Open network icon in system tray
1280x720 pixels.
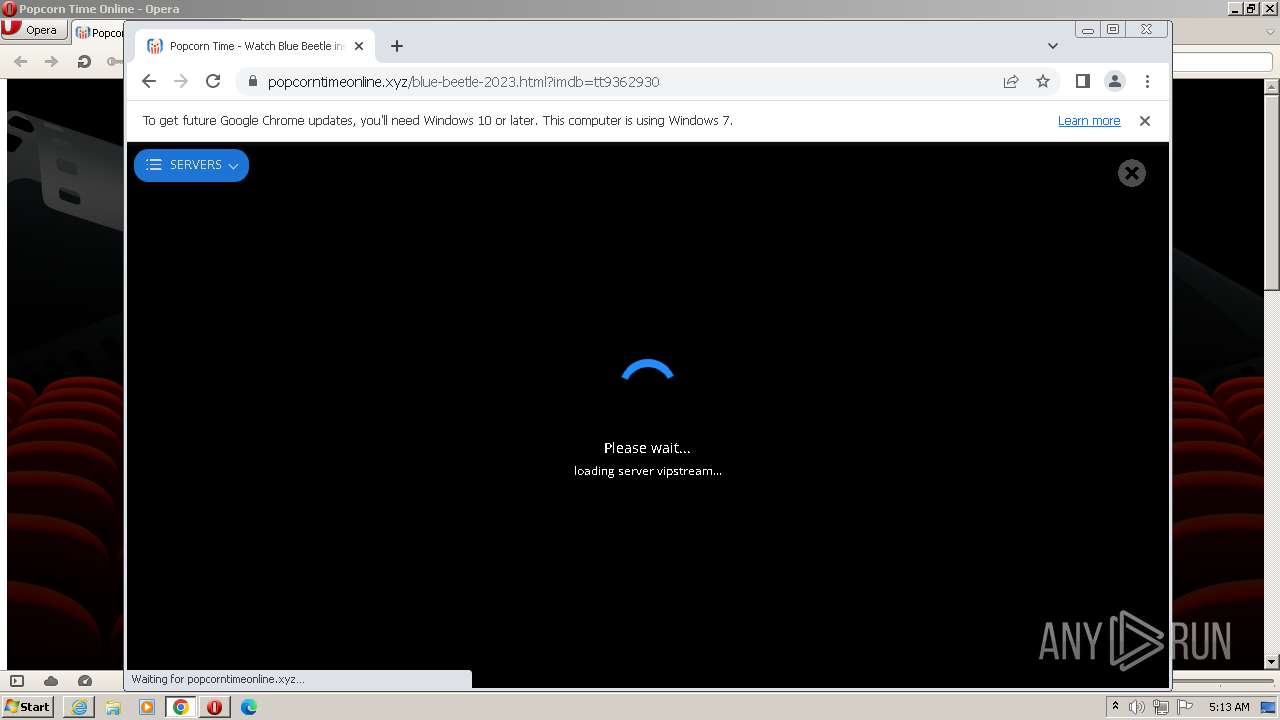[x=1161, y=707]
